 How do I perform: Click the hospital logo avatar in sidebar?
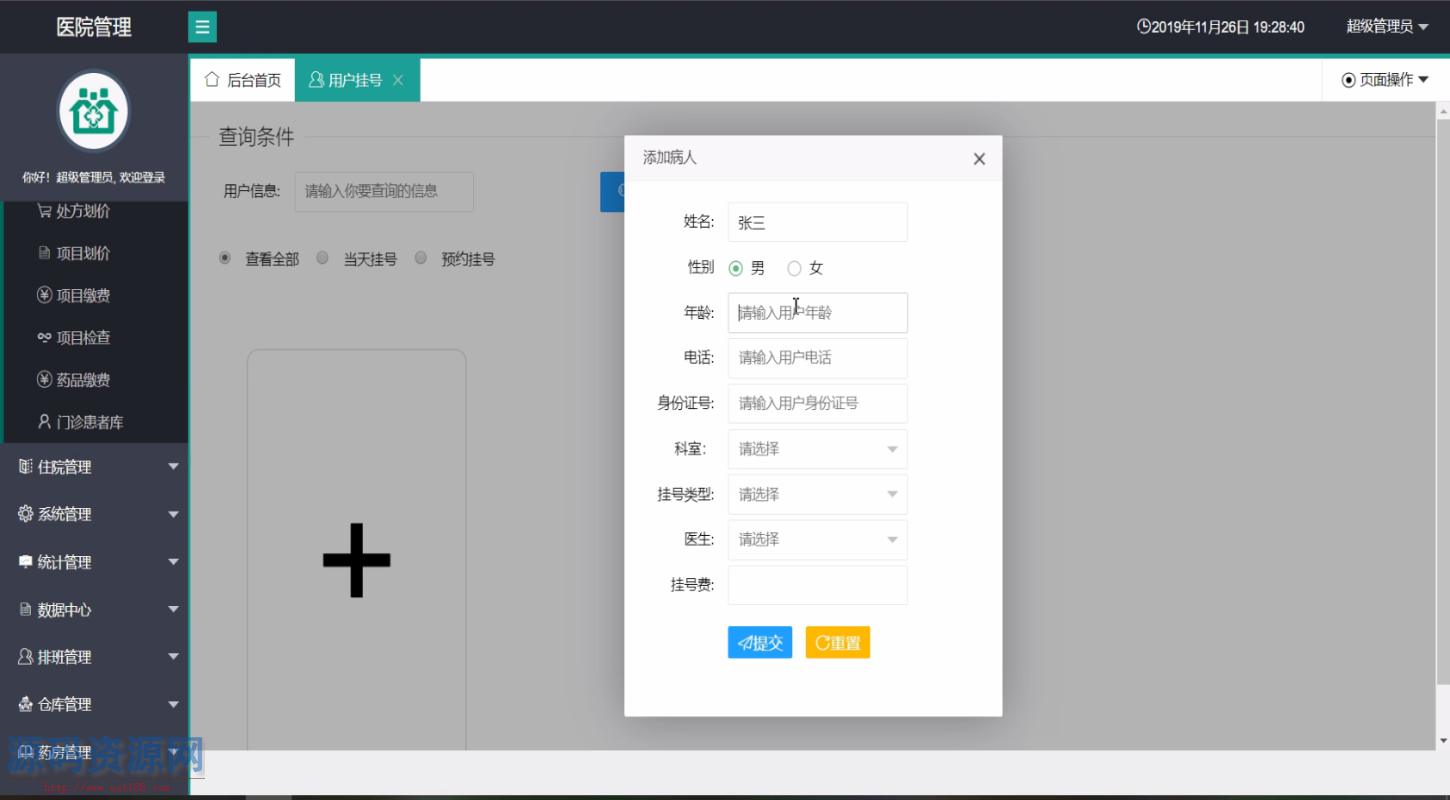point(94,112)
